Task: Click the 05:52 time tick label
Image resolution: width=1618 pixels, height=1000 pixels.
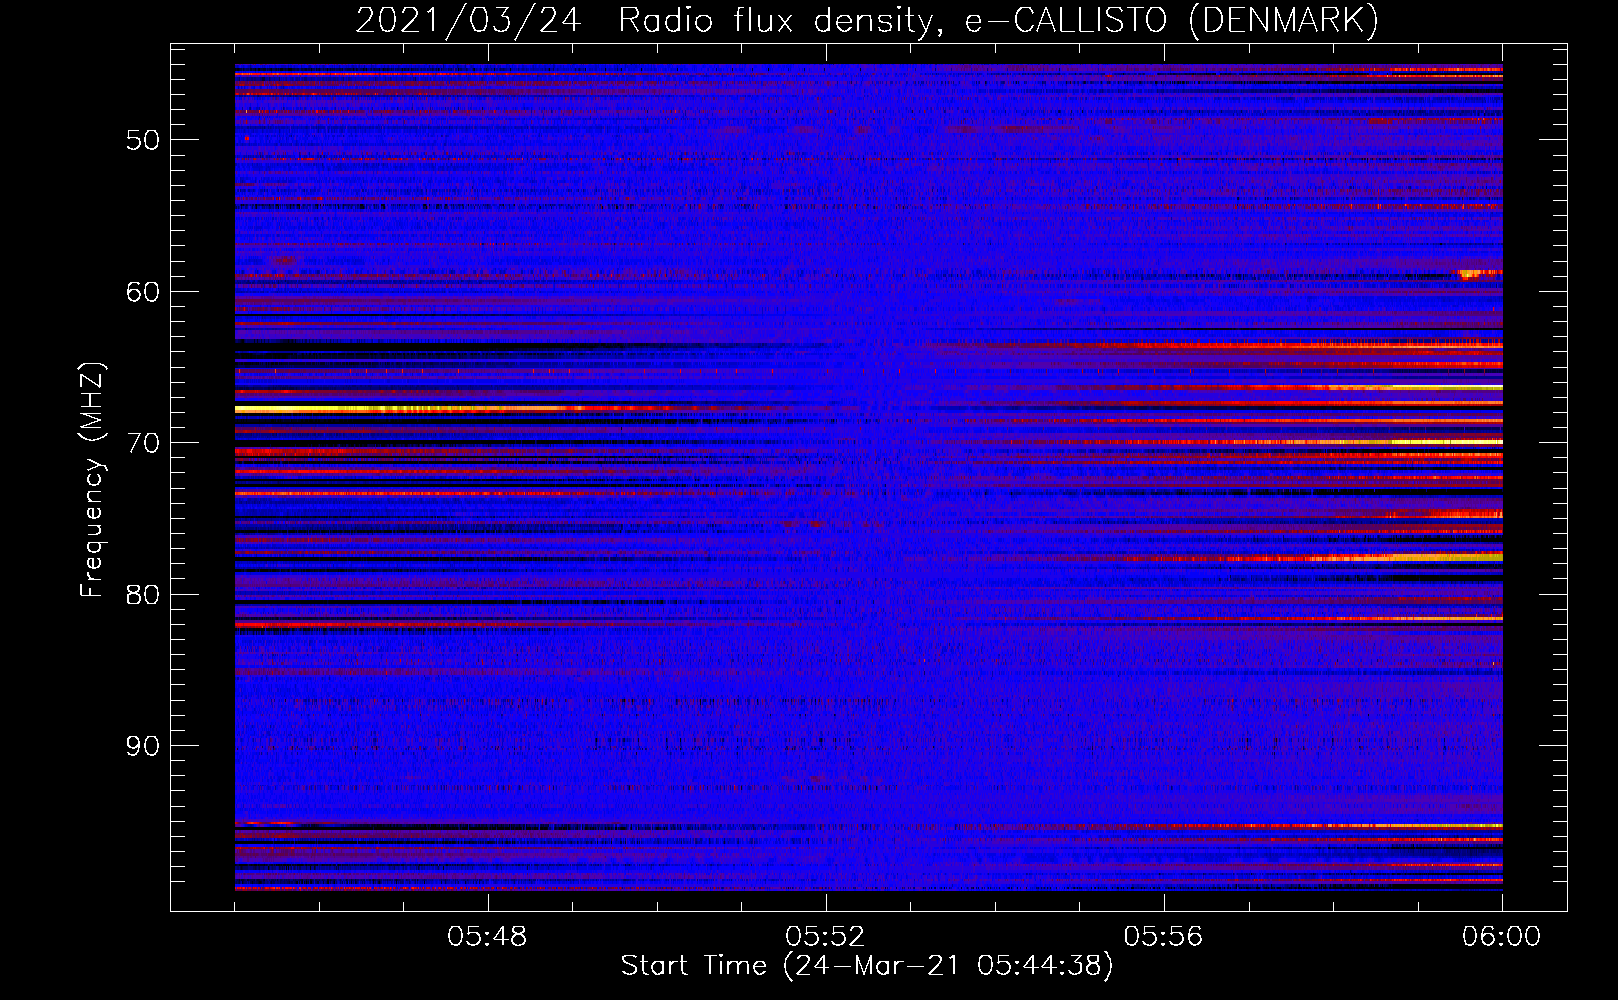Action: [x=825, y=937]
